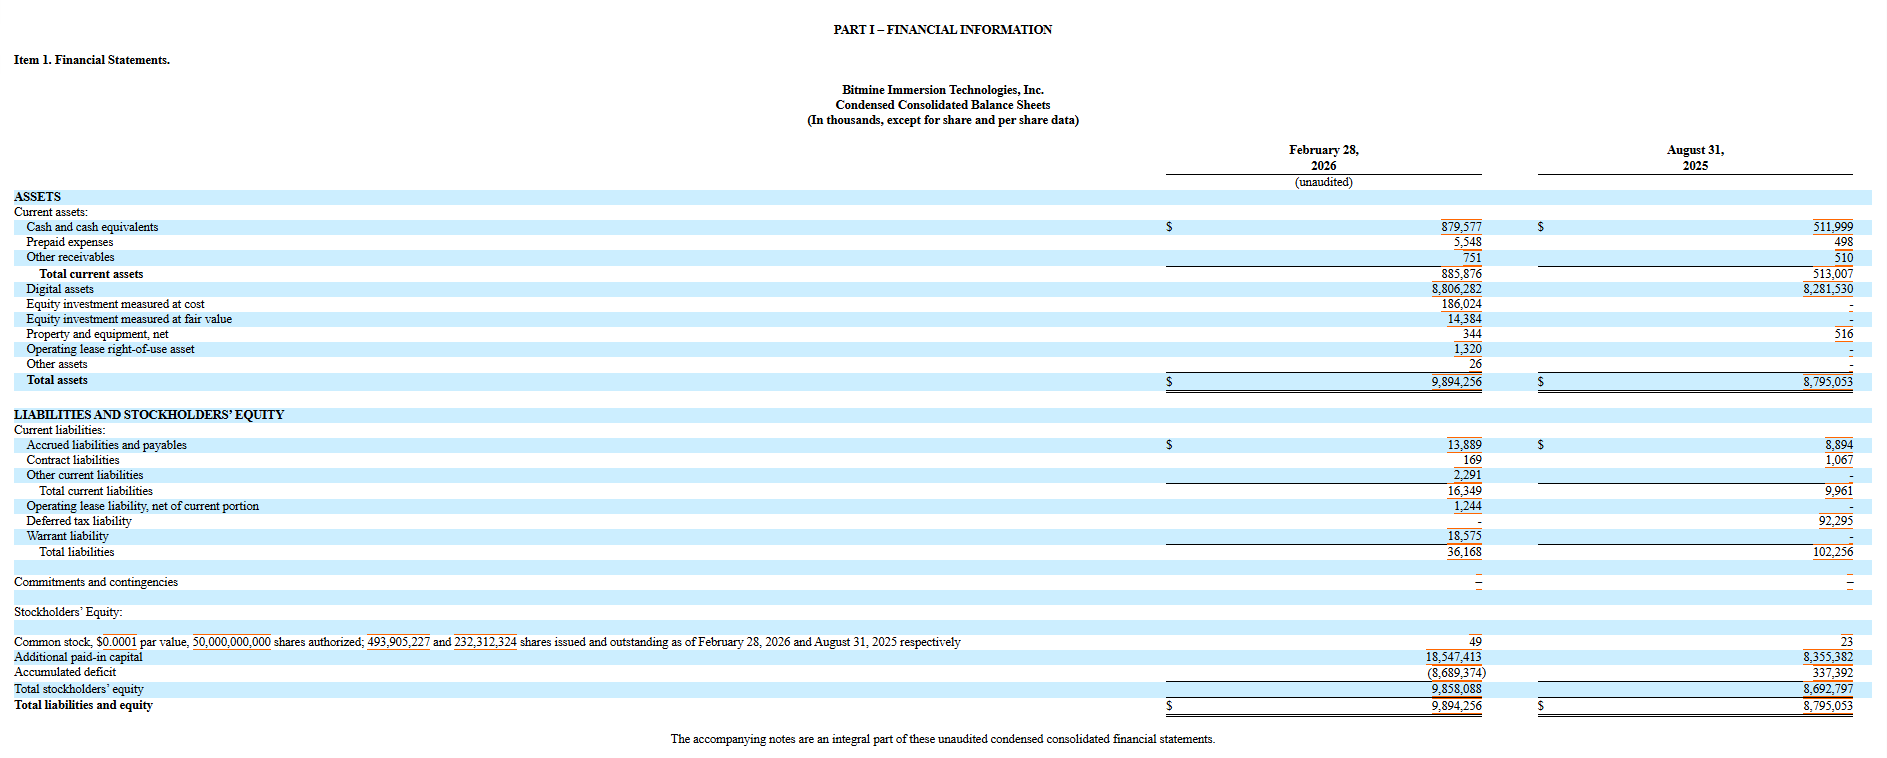Image resolution: width=1887 pixels, height=758 pixels.
Task: Click the cash and cash equivalents value 879,577
Action: tap(1461, 227)
